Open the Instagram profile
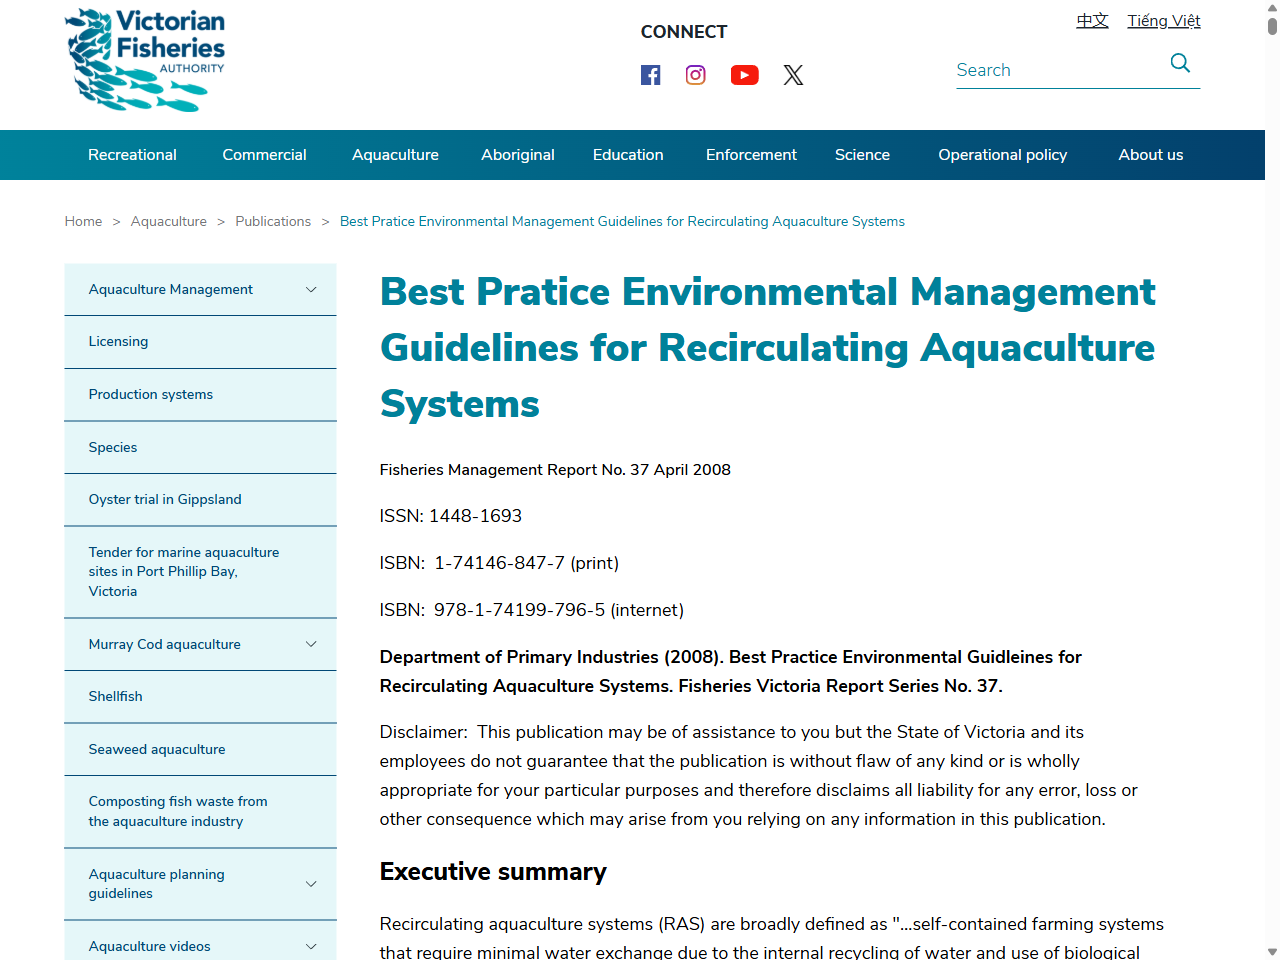The height and width of the screenshot is (960, 1280). point(695,75)
